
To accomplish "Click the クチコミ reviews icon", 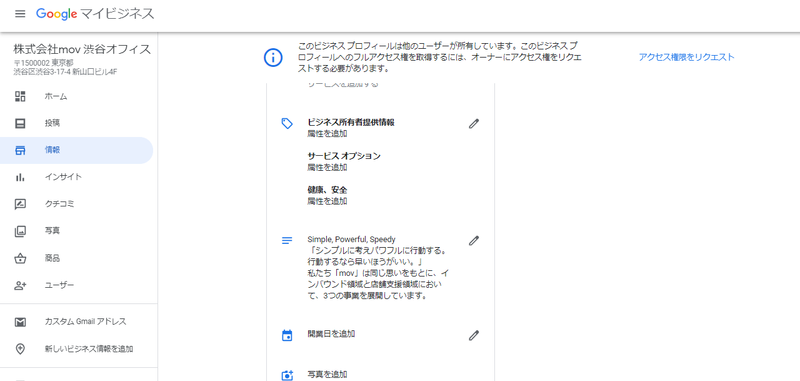I will pyautogui.click(x=20, y=204).
